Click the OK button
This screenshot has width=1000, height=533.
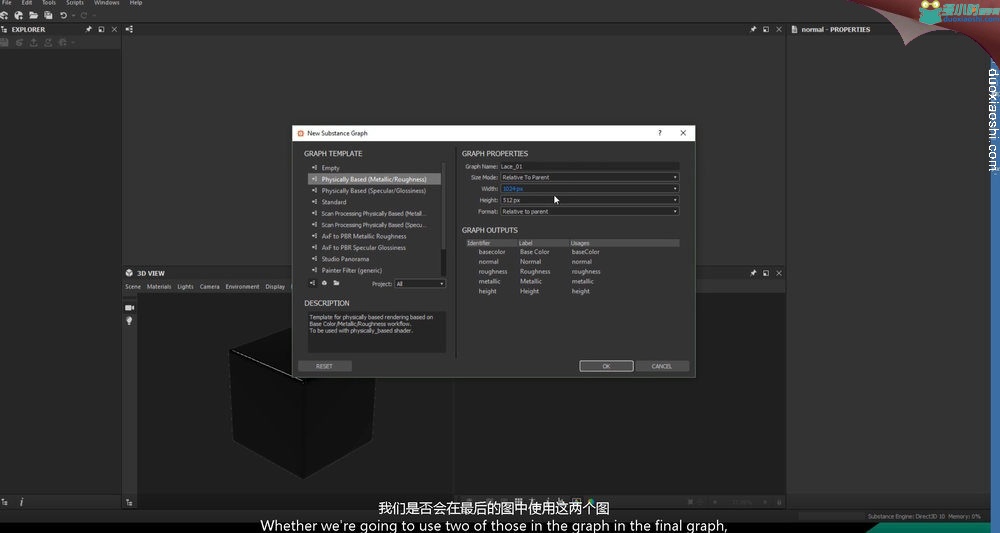click(606, 366)
